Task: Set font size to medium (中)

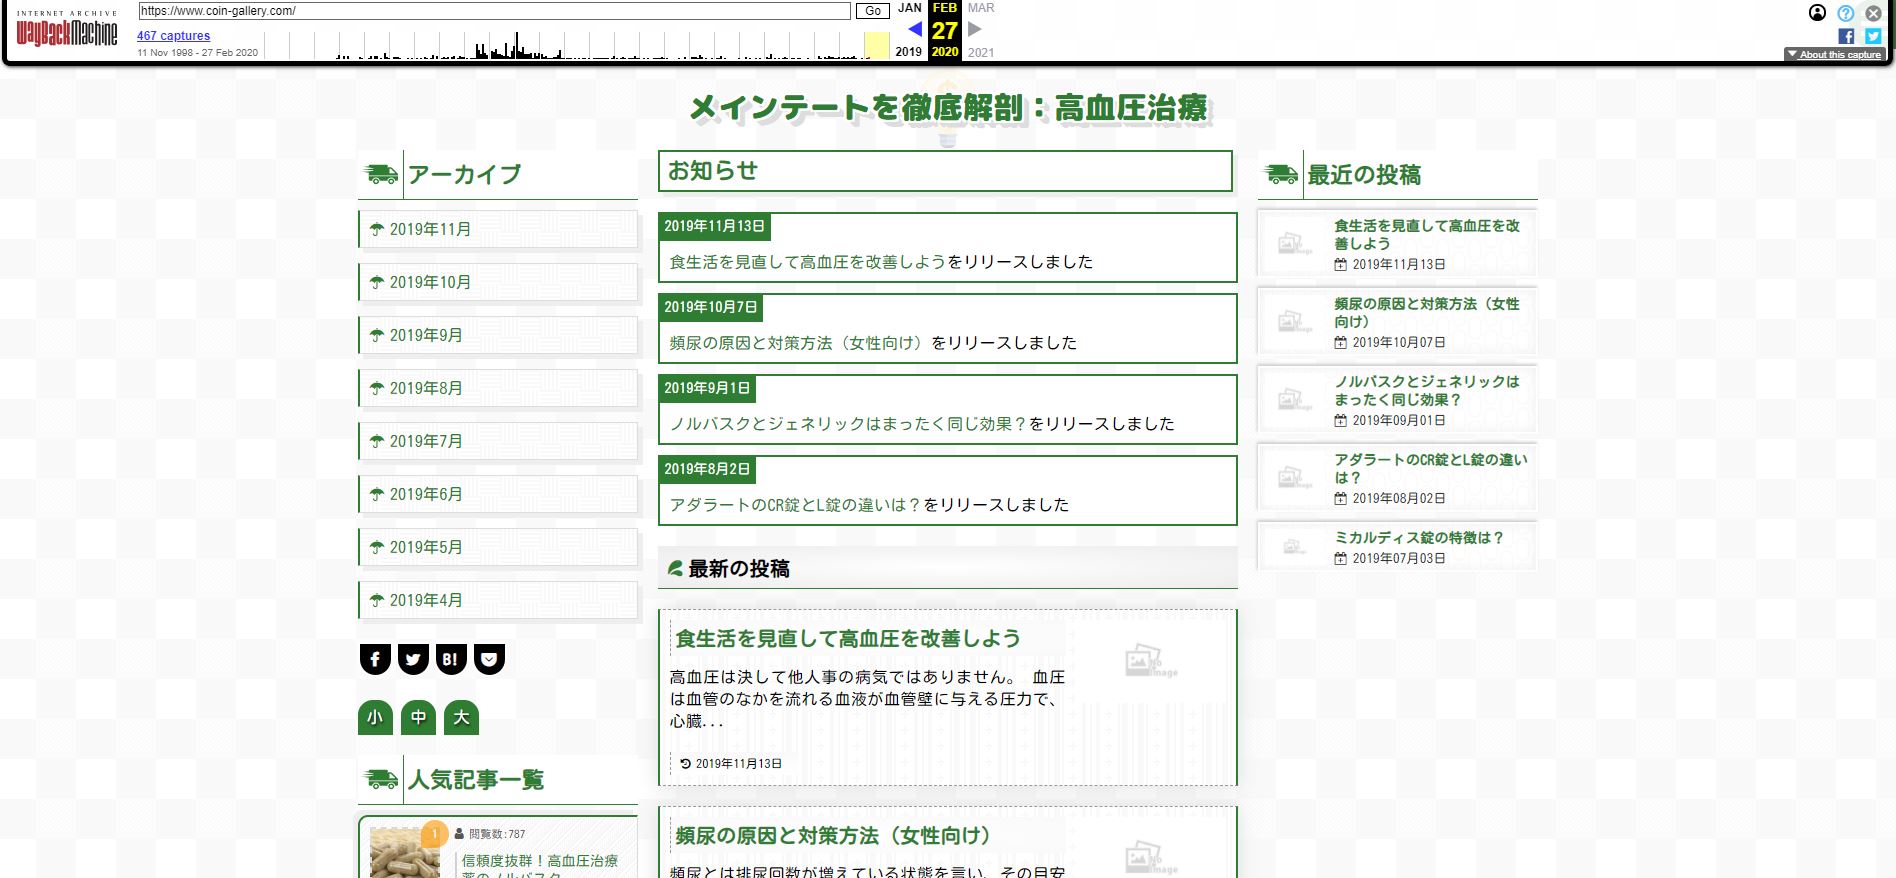Action: tap(418, 717)
